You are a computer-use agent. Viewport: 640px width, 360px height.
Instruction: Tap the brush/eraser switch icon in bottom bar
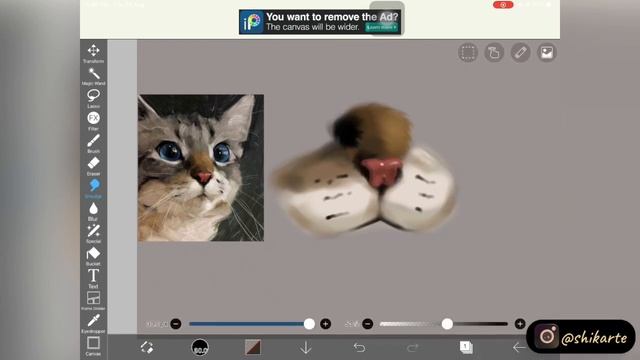[x=147, y=347]
